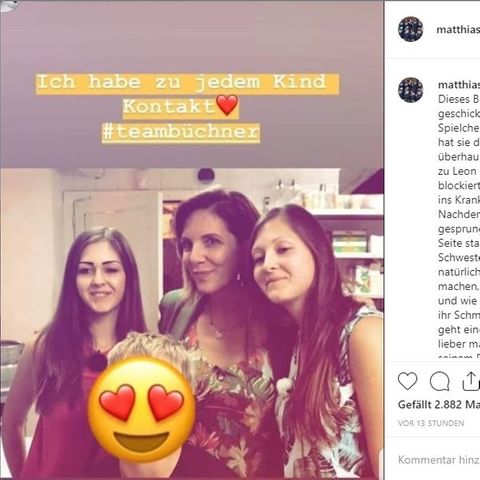The width and height of the screenshot is (480, 480).
Task: Share the post via the upload arrow icon
Action: (471, 381)
